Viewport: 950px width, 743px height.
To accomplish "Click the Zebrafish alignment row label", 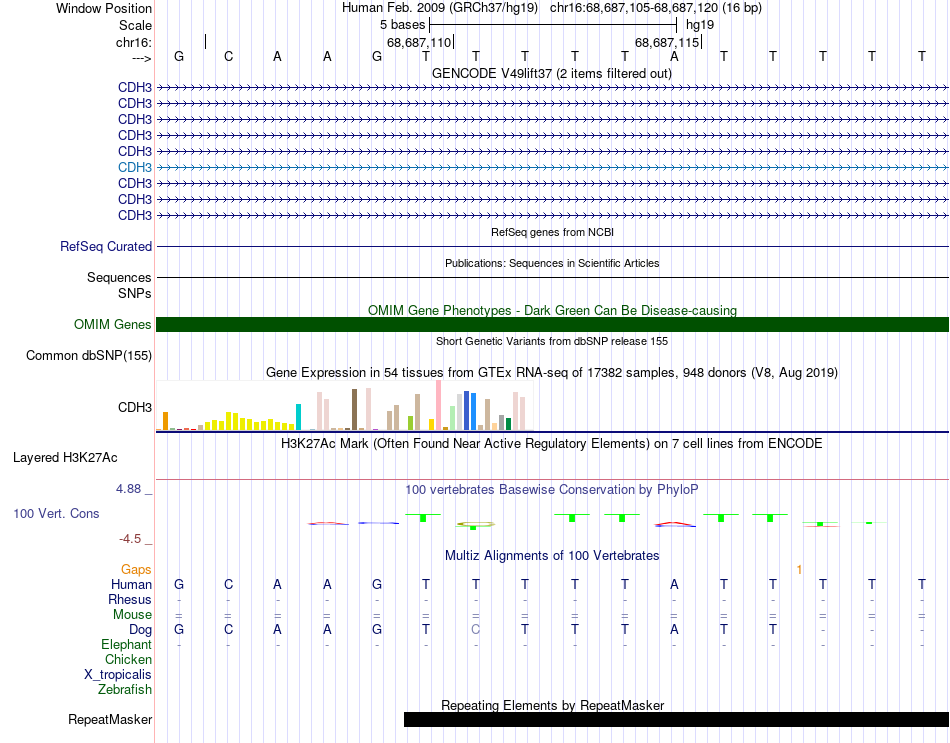I will pyautogui.click(x=125, y=690).
